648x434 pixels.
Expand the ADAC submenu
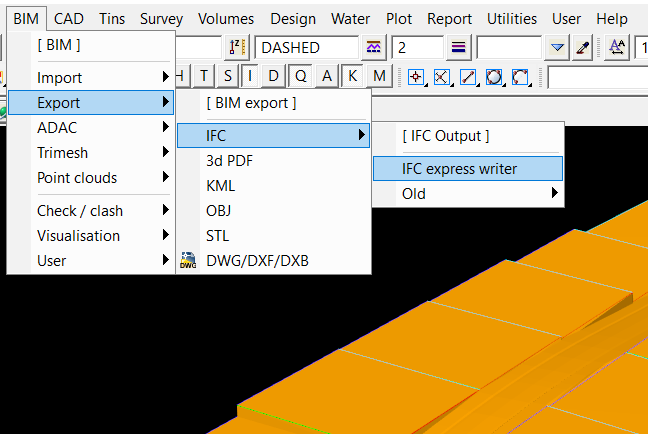pos(91,128)
